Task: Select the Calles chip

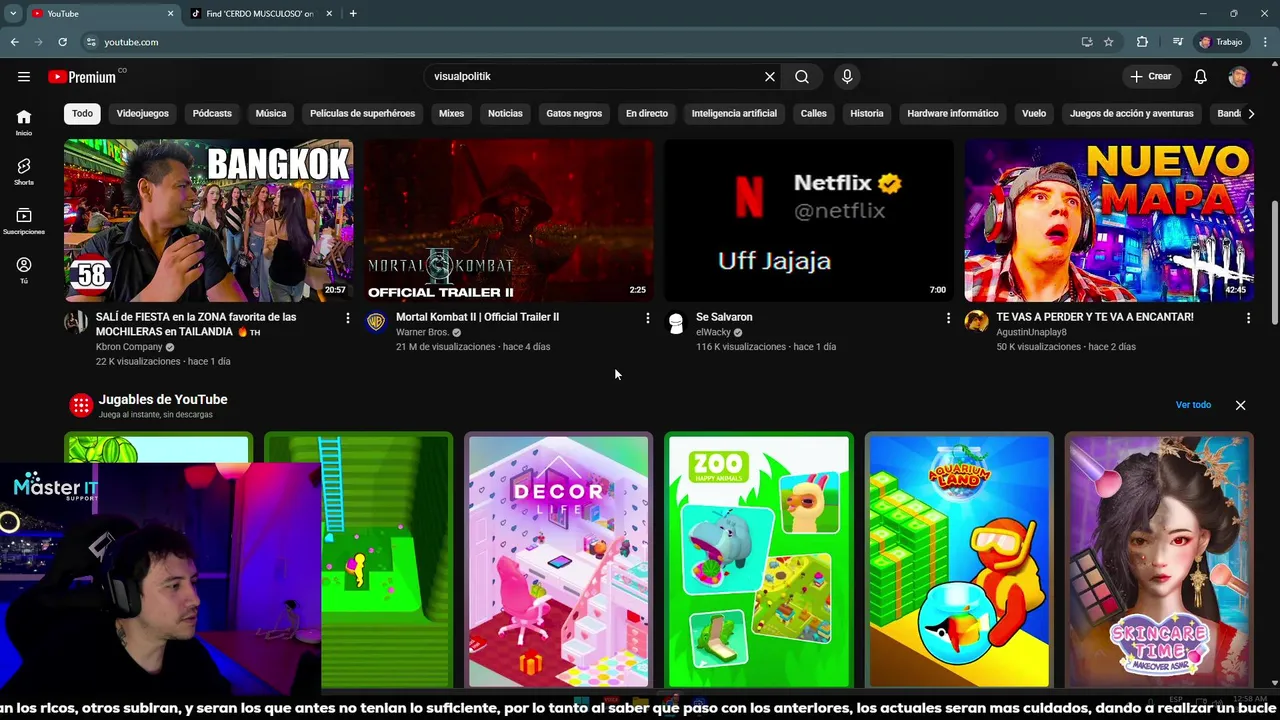Action: [813, 113]
